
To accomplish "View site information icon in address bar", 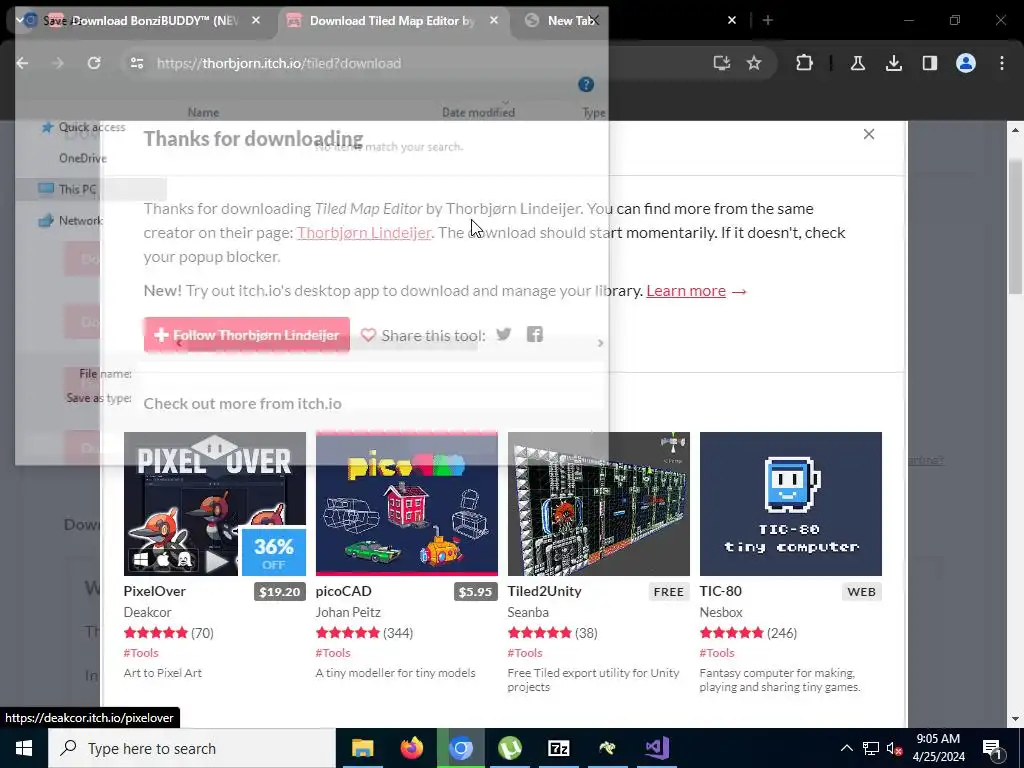I will pyautogui.click(x=136, y=63).
